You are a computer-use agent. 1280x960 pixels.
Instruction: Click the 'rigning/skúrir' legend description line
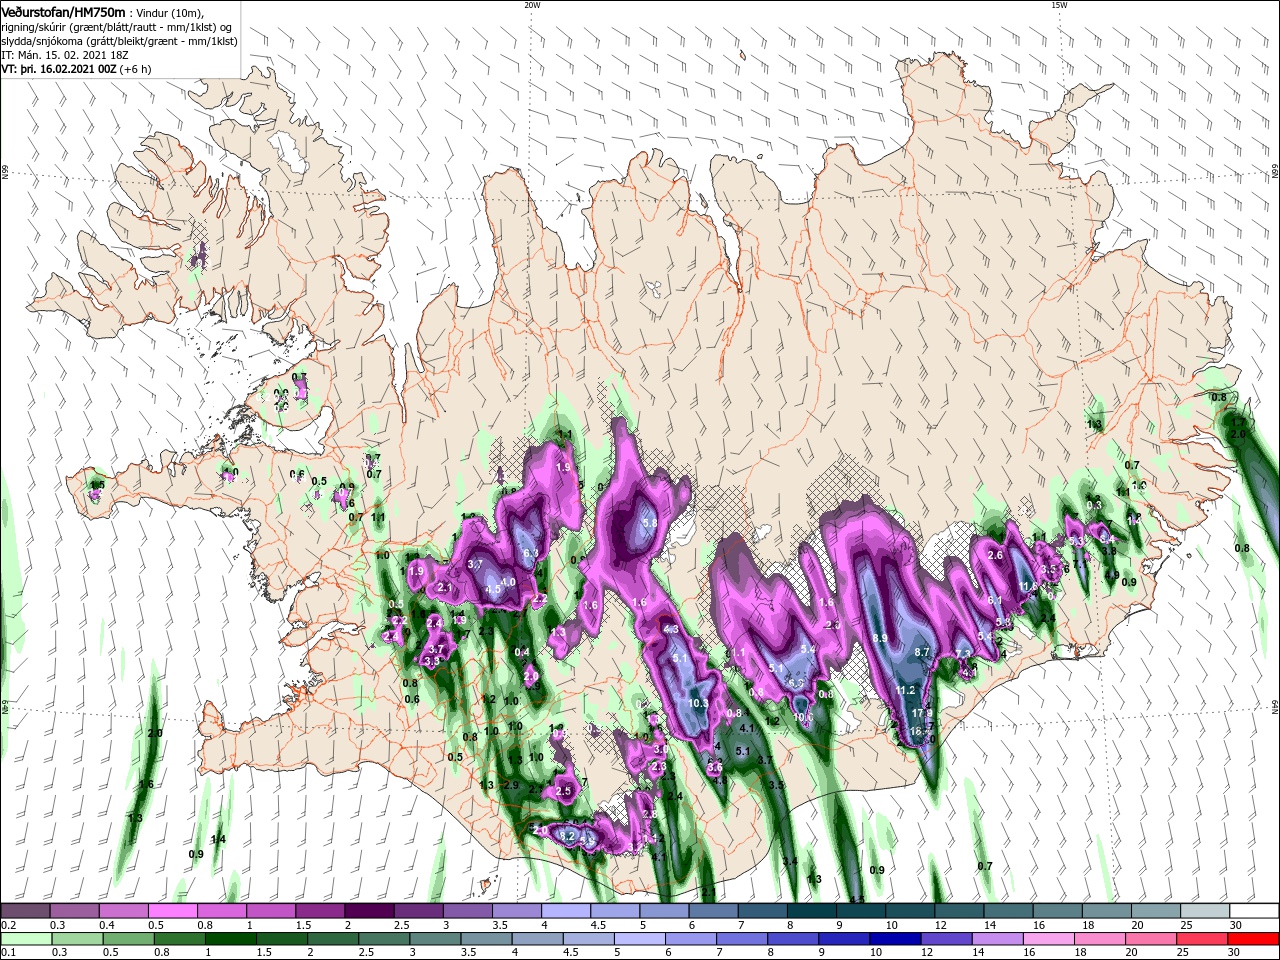(x=117, y=26)
